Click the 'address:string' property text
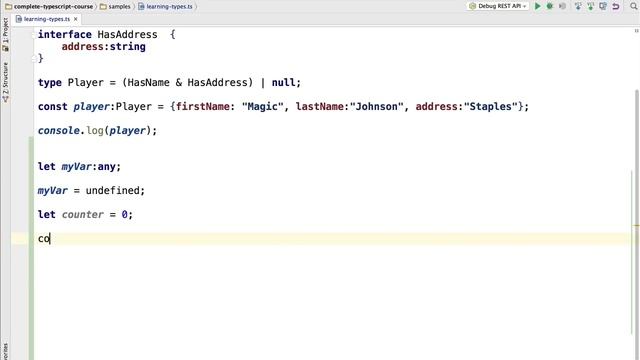The width and height of the screenshot is (640, 360). [104, 47]
